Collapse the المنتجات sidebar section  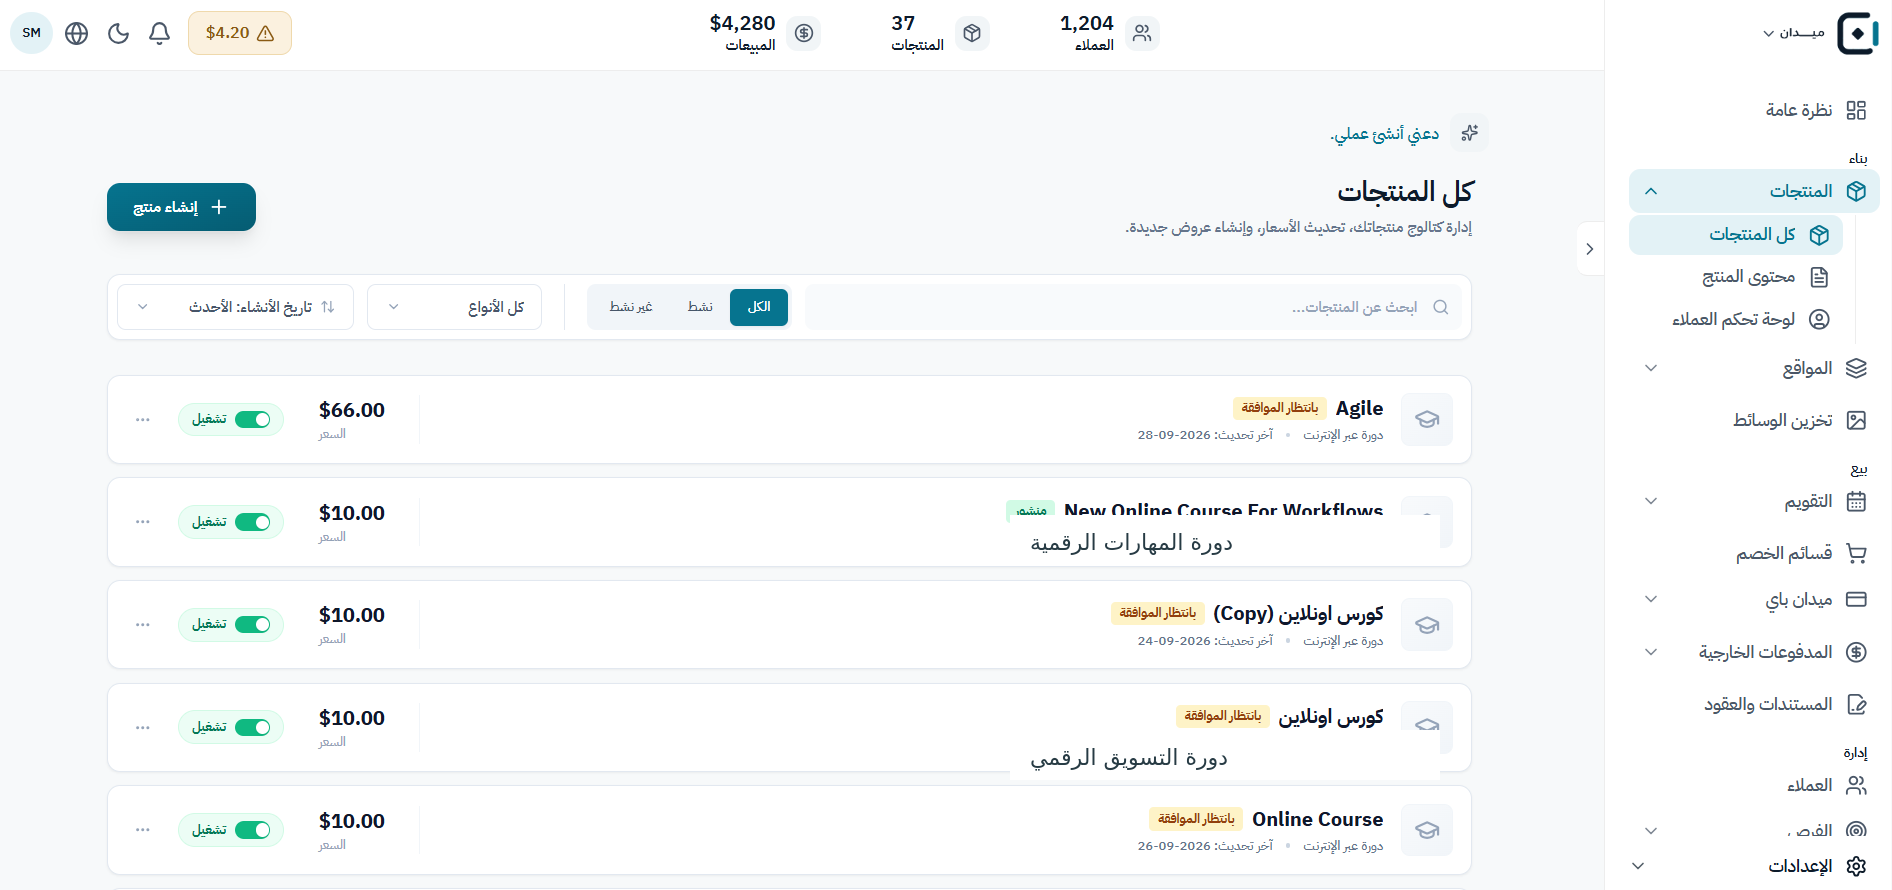click(x=1651, y=191)
